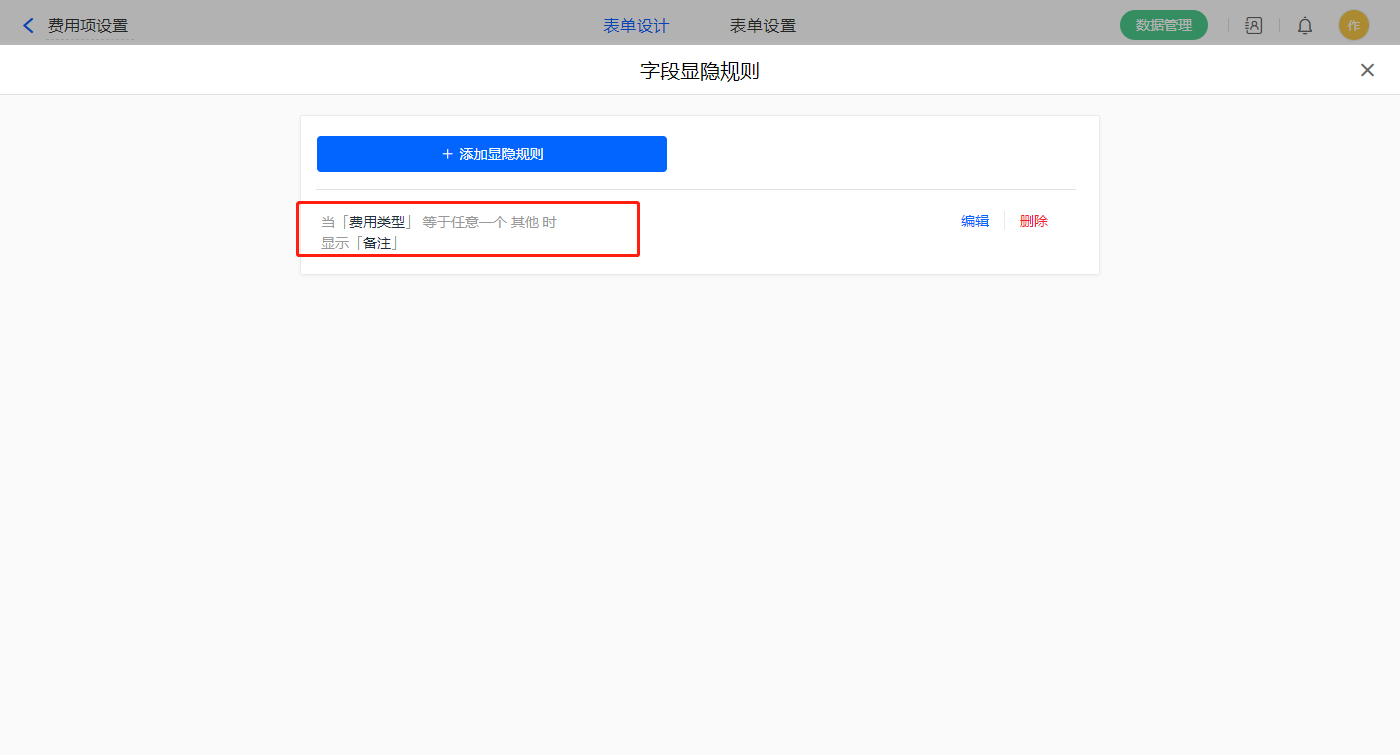Switch to the 表单设置 tab
This screenshot has width=1400, height=755.
763,26
